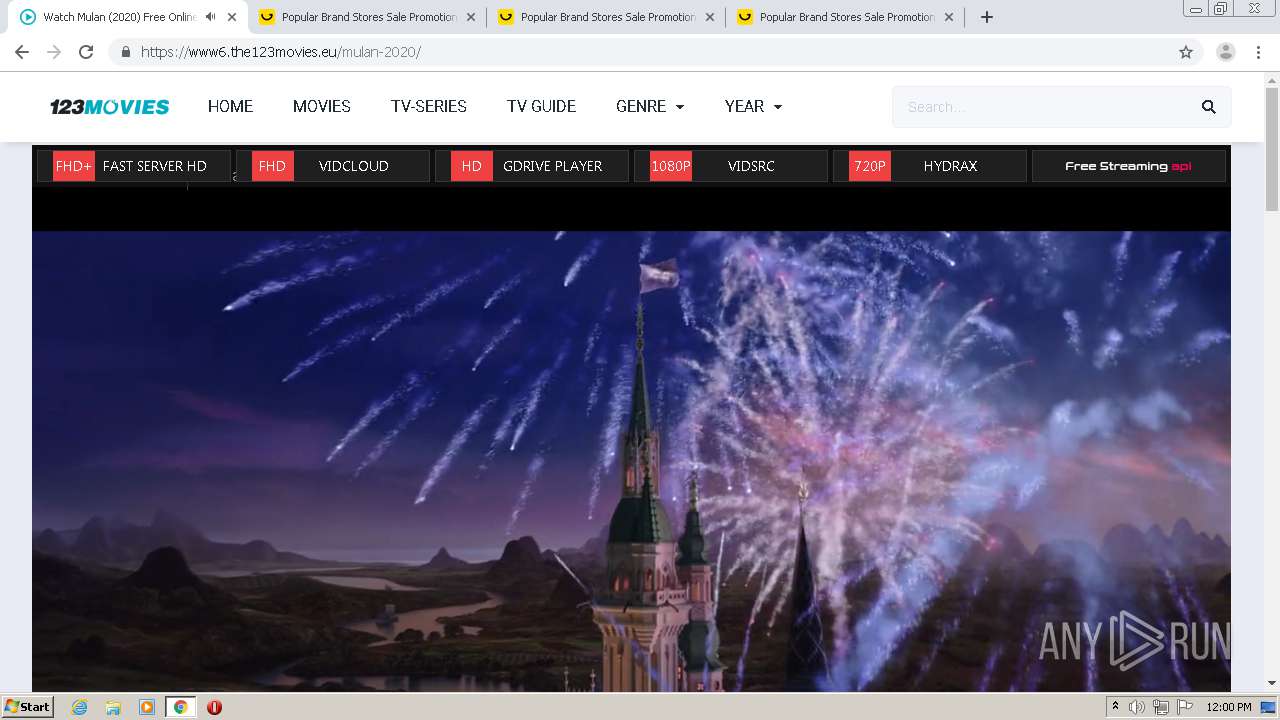Click the browser forward arrow

pos(54,52)
